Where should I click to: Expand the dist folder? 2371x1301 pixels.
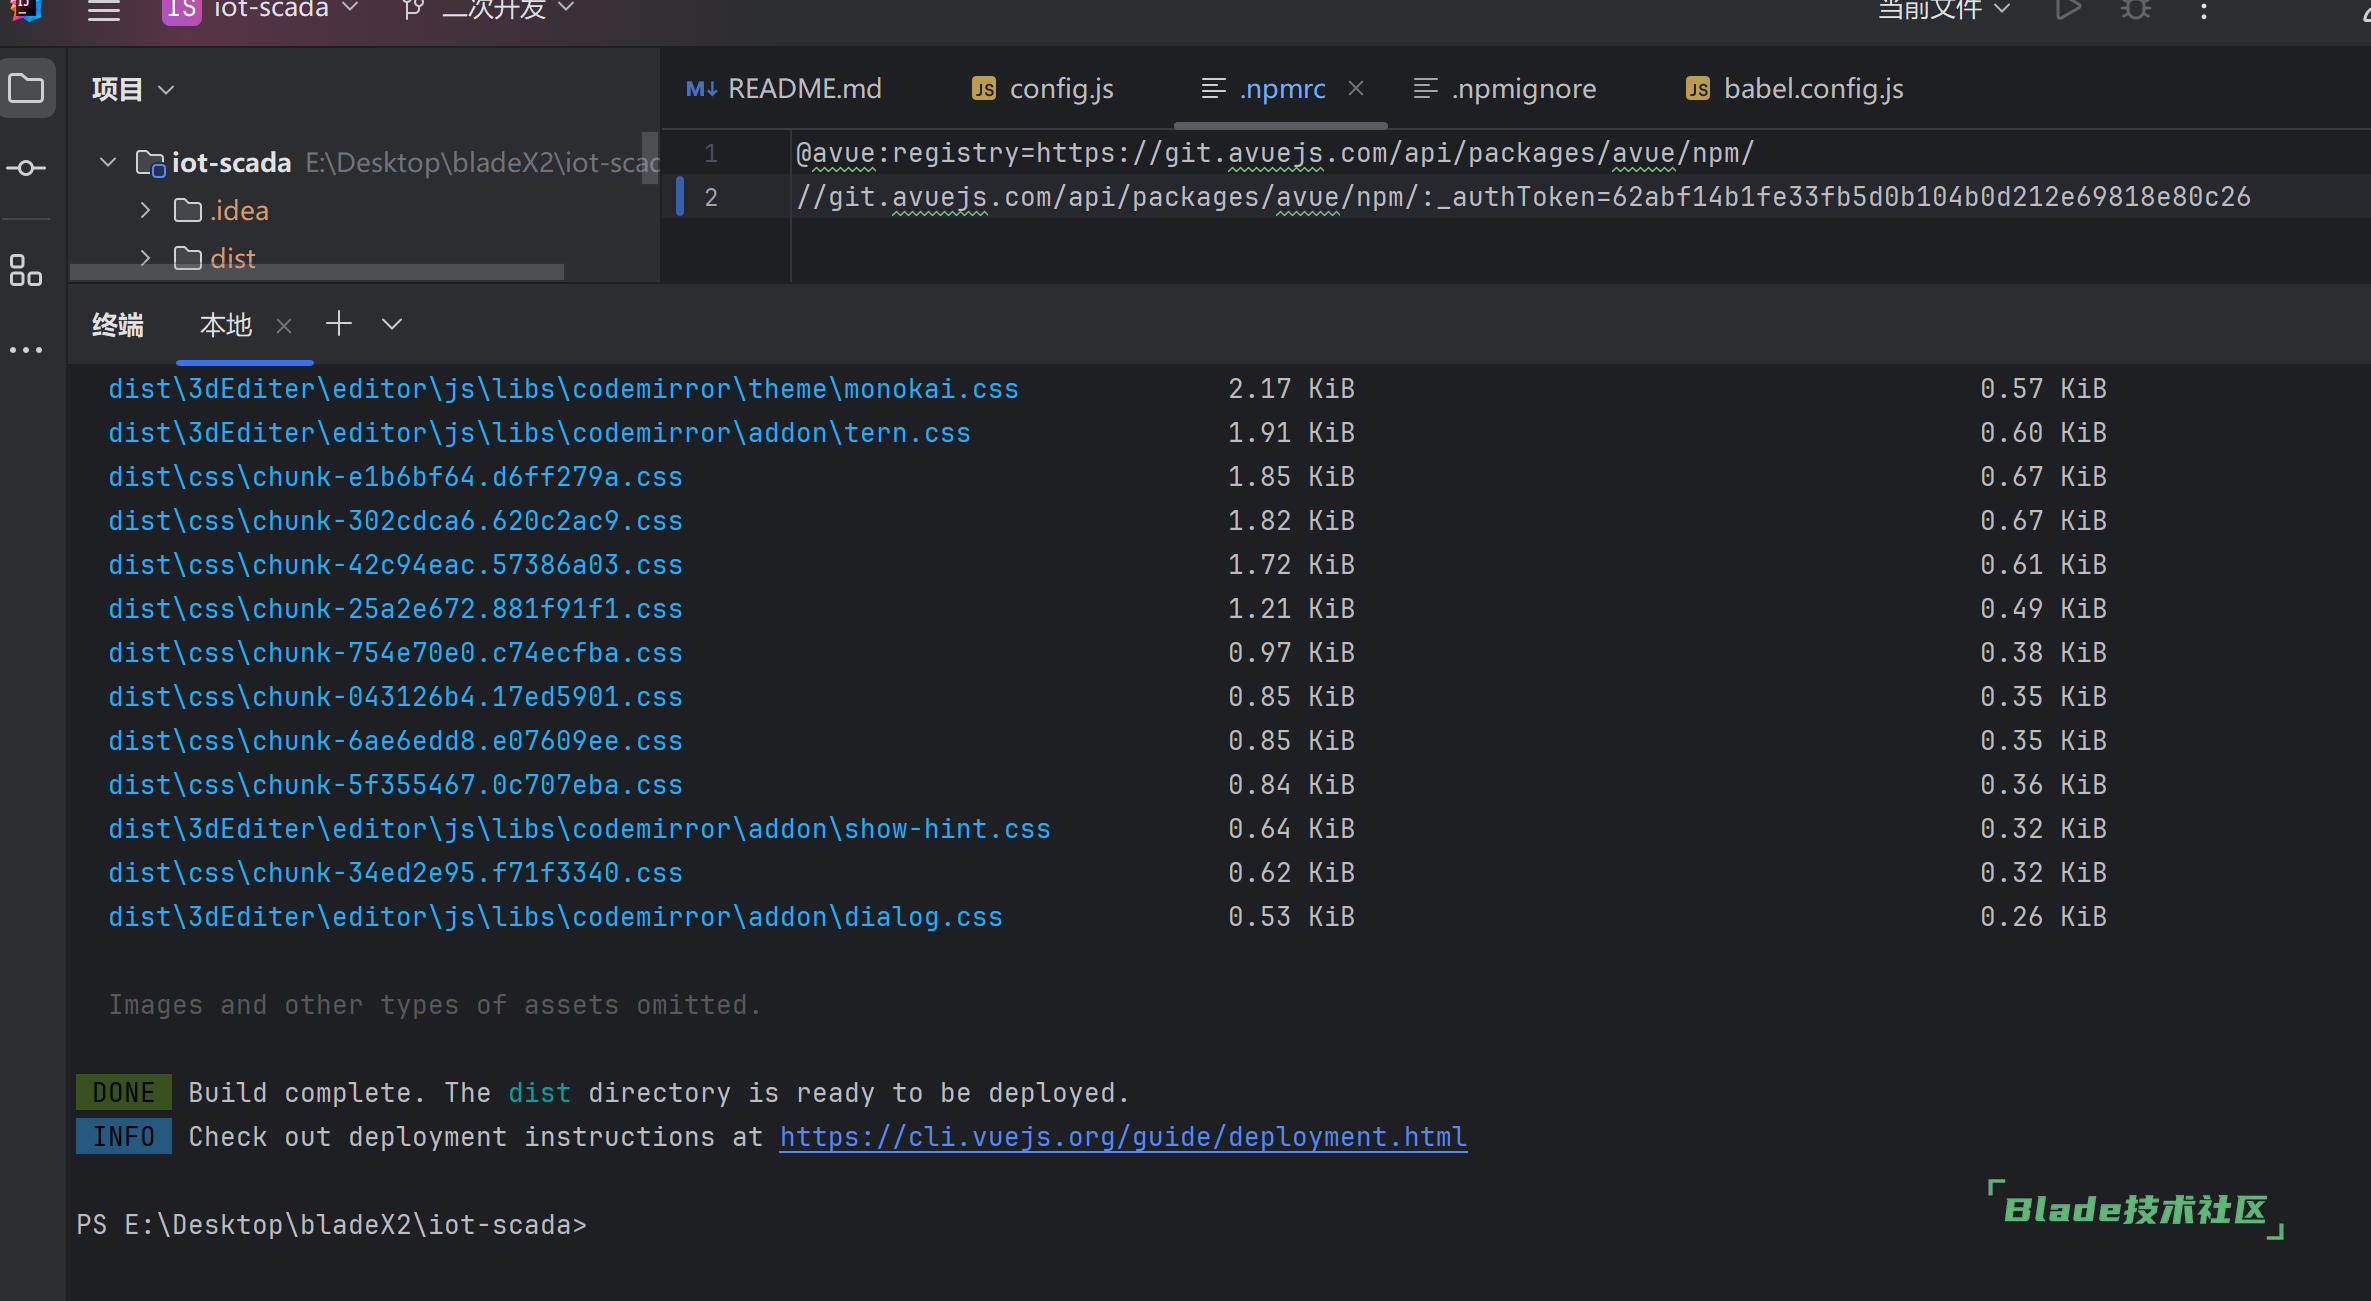[x=145, y=258]
